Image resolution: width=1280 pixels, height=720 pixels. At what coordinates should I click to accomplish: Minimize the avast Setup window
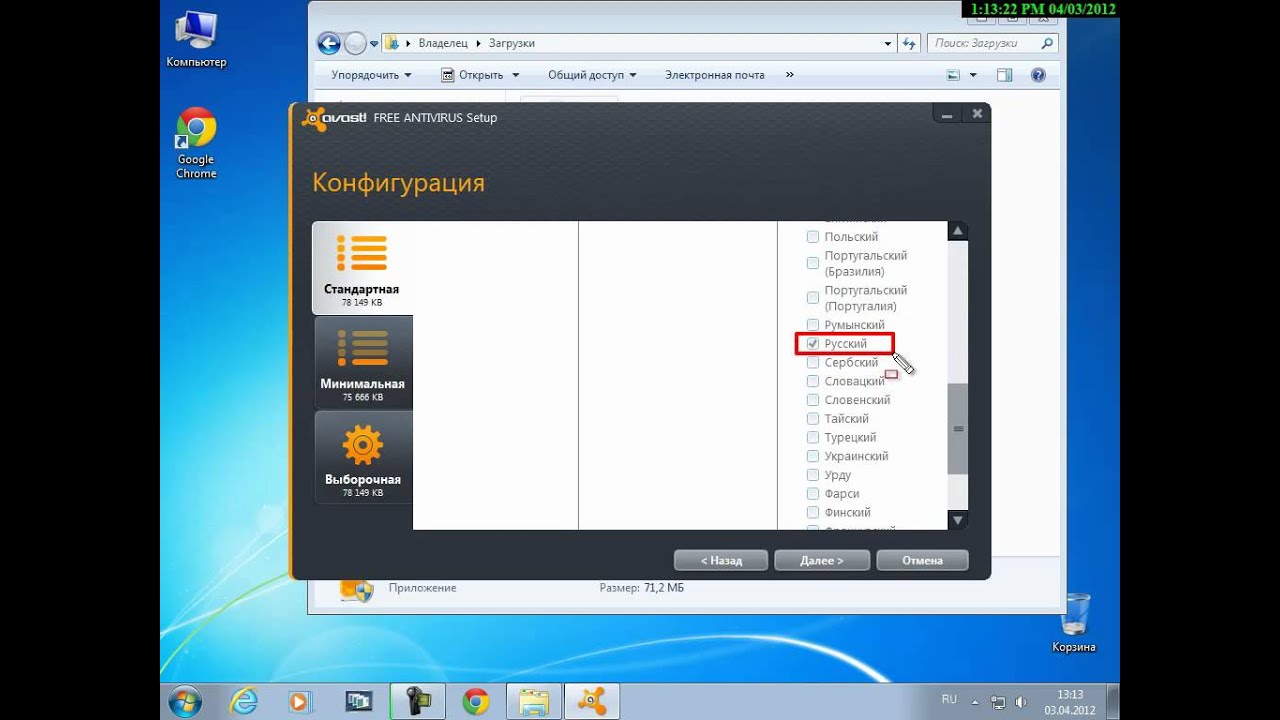pos(947,115)
